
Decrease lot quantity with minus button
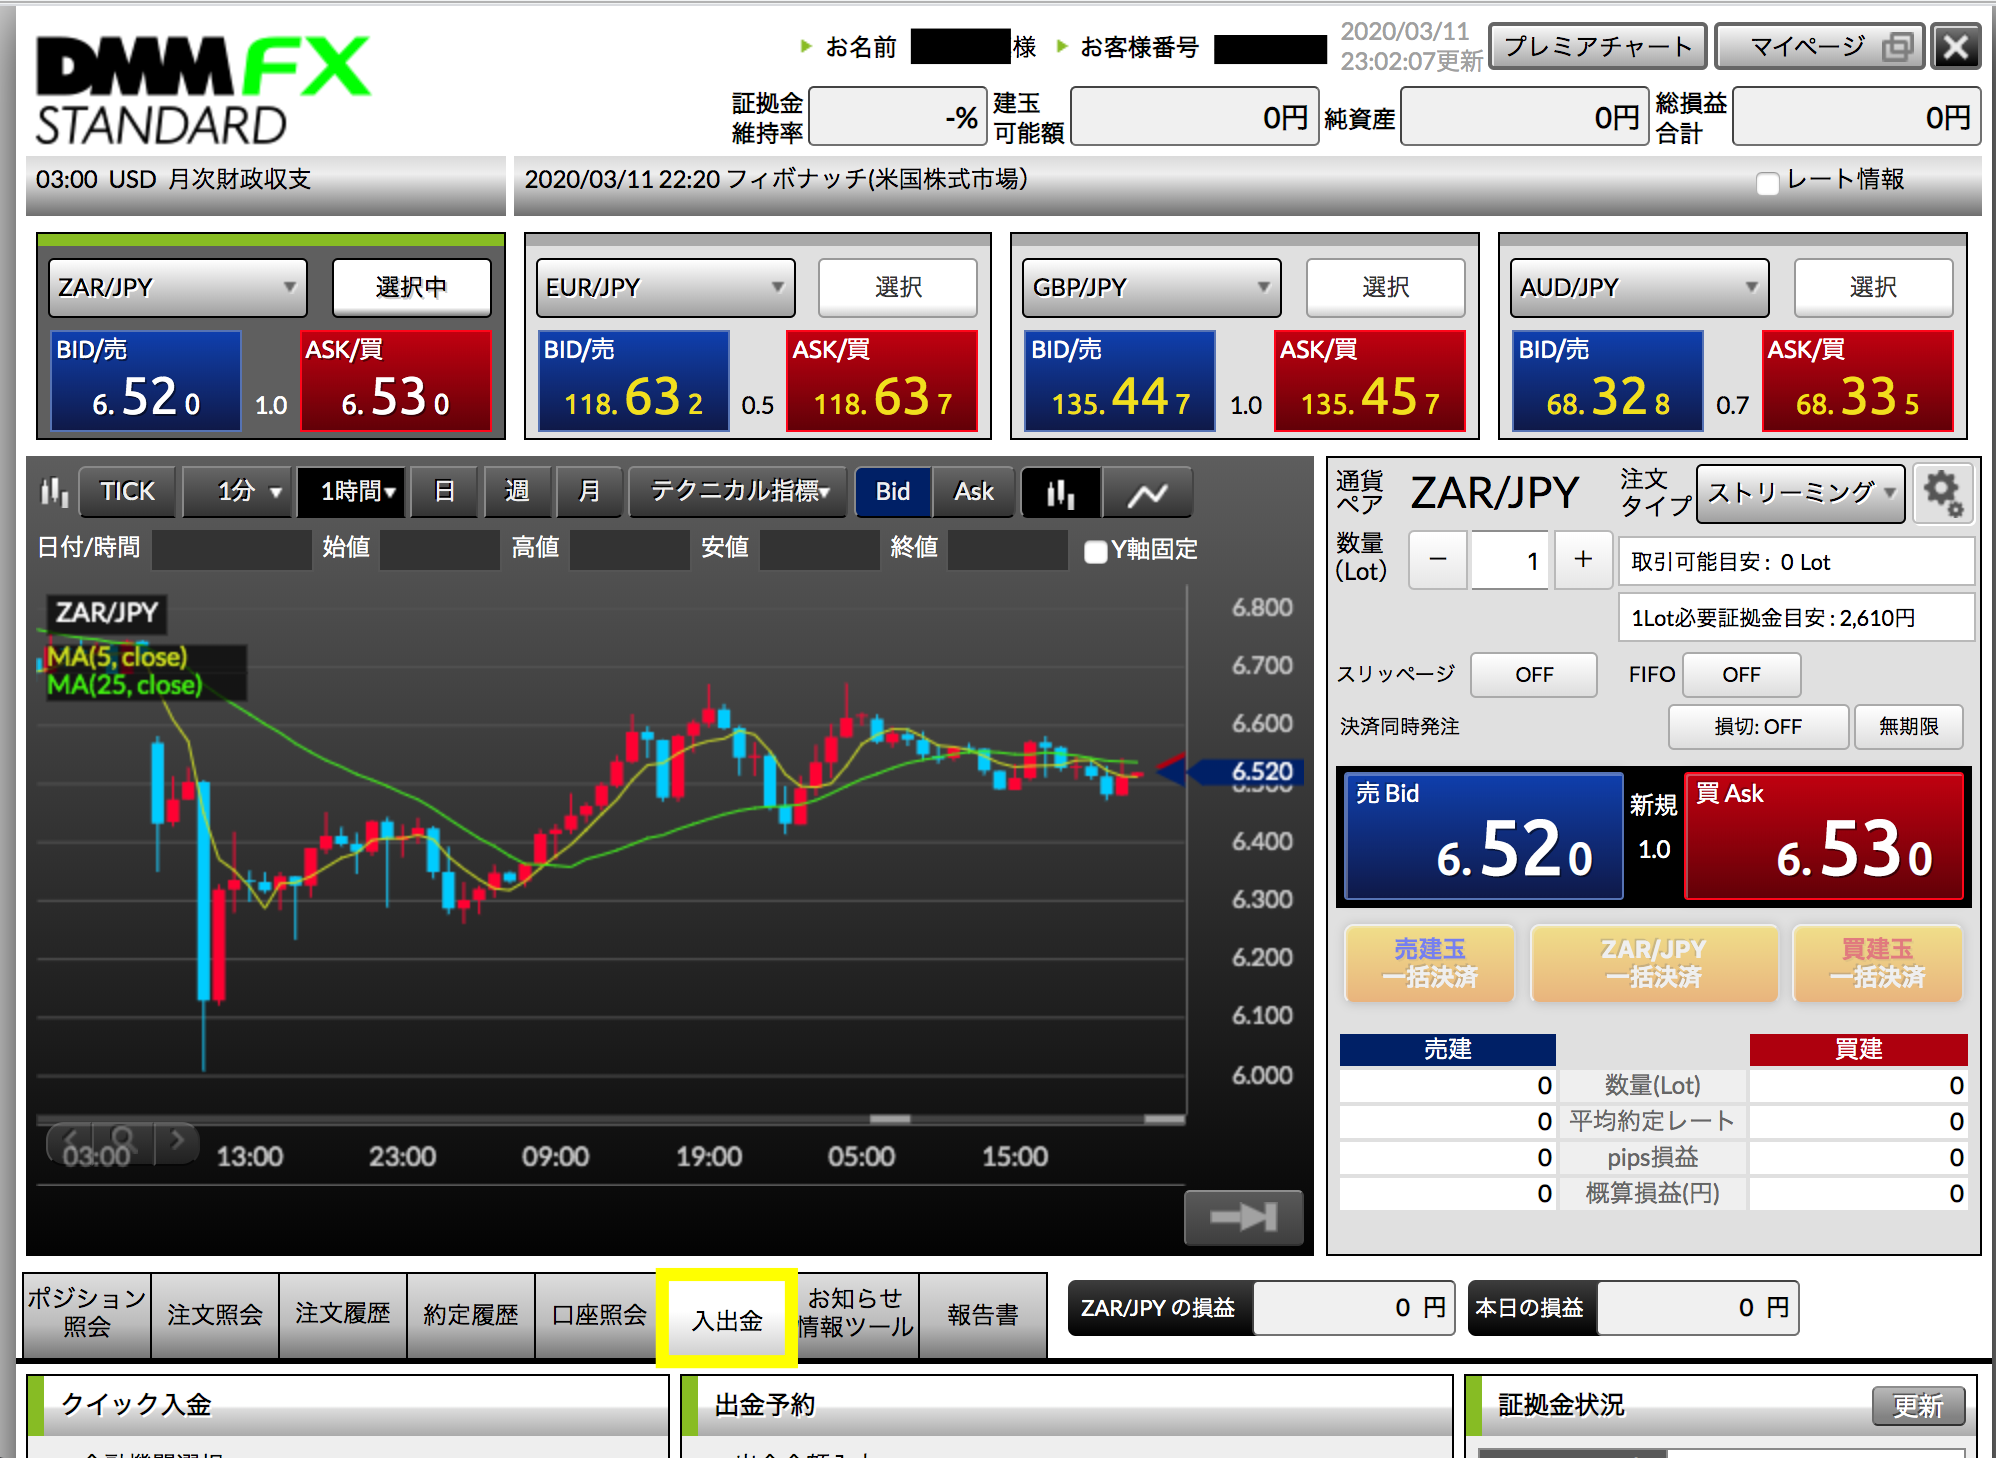point(1438,560)
